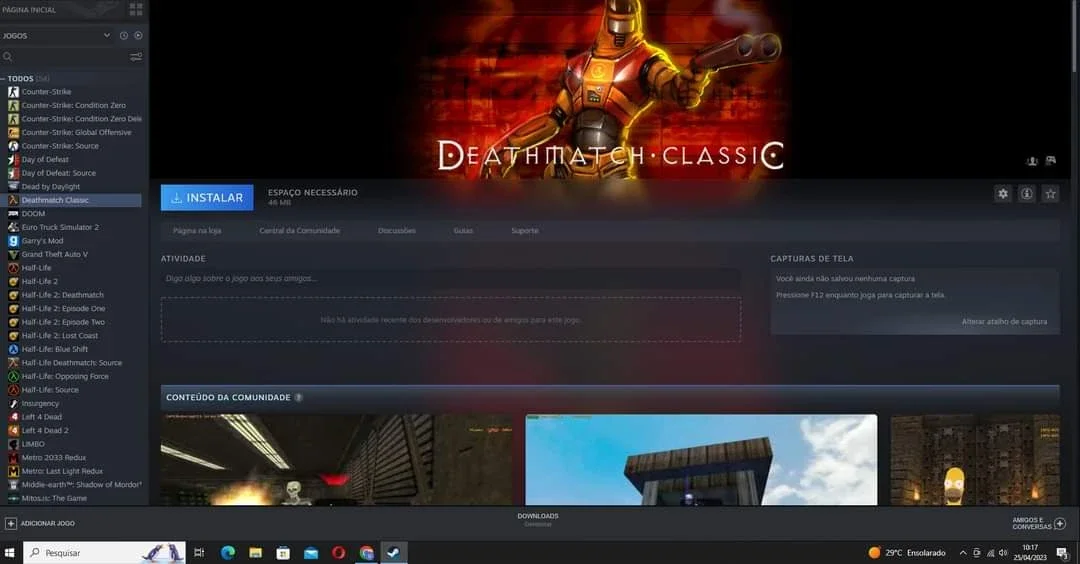Open the Discussões tab
Viewport: 1080px width, 564px height.
[x=397, y=231]
